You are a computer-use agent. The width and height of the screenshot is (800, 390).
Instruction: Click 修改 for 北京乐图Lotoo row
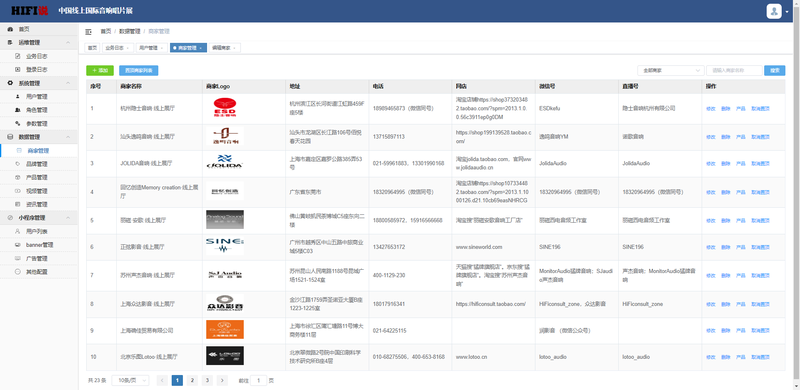[x=710, y=357]
